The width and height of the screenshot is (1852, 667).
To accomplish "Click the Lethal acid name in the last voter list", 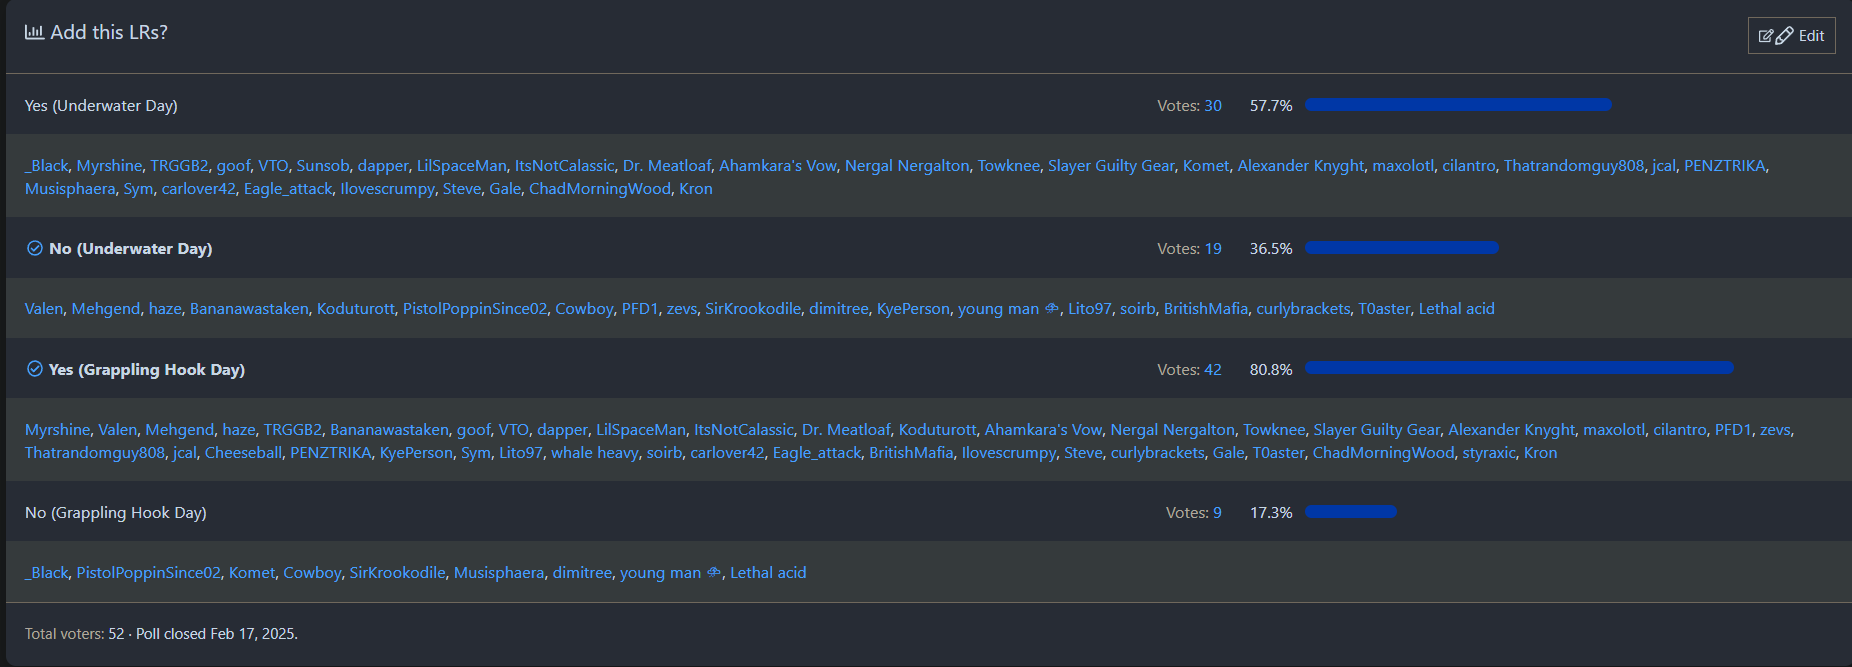I will (768, 573).
